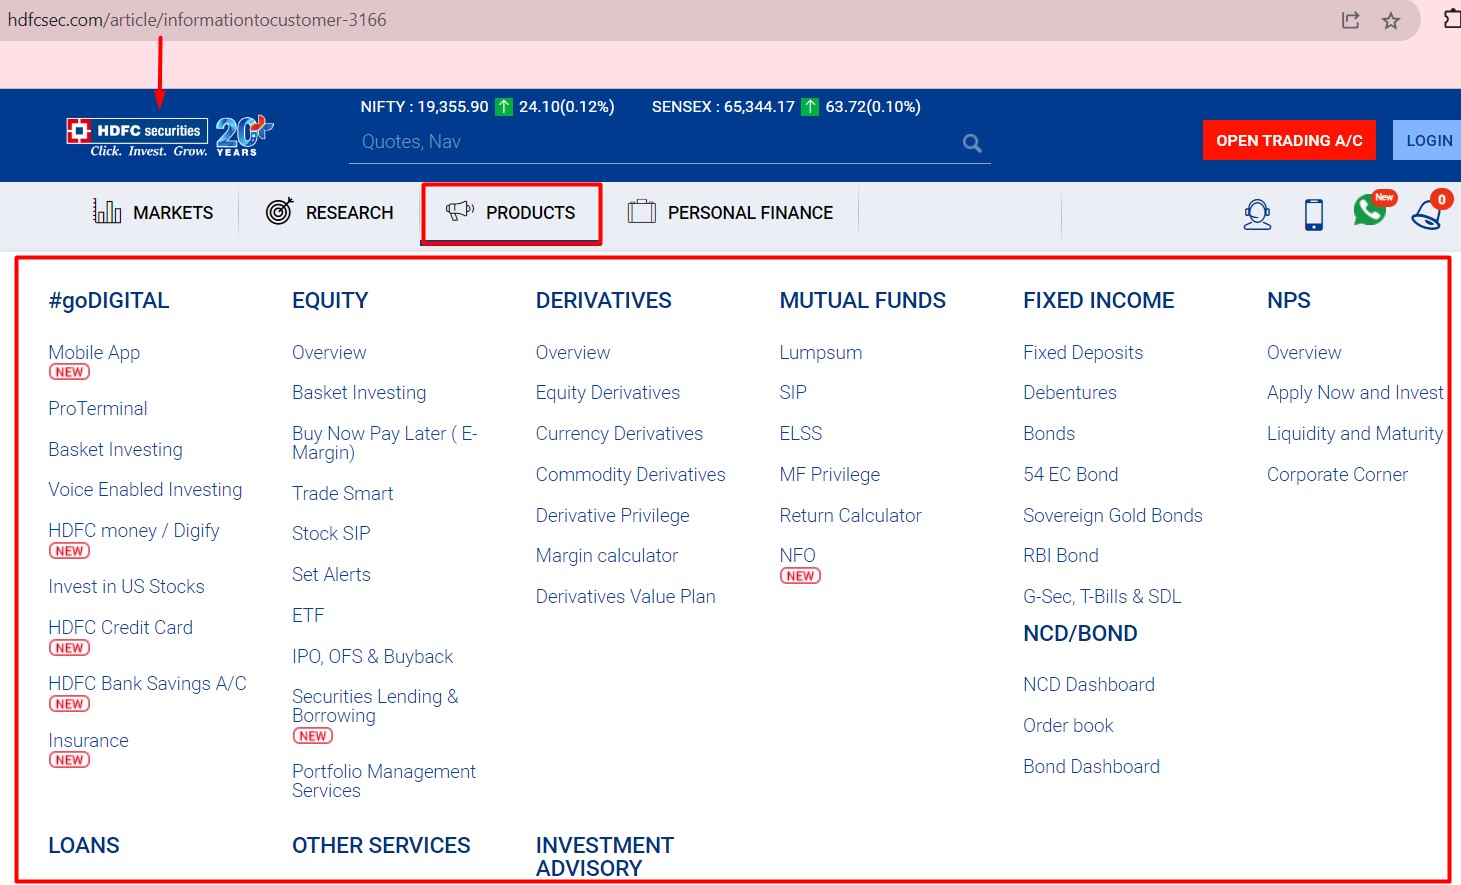This screenshot has height=885, width=1461.
Task: Select Derivatives Value Plan
Action: click(625, 597)
